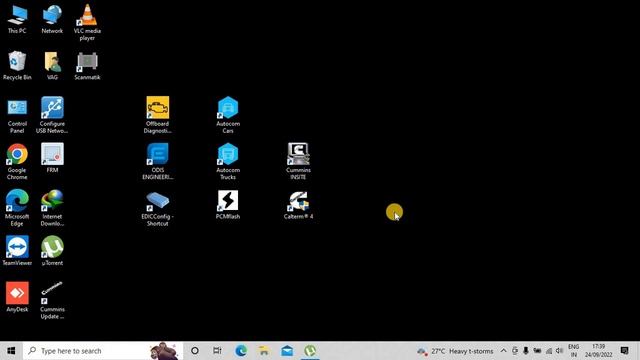Viewport: 640px width, 360px height.
Task: Expand hidden system tray icons
Action: pos(504,351)
